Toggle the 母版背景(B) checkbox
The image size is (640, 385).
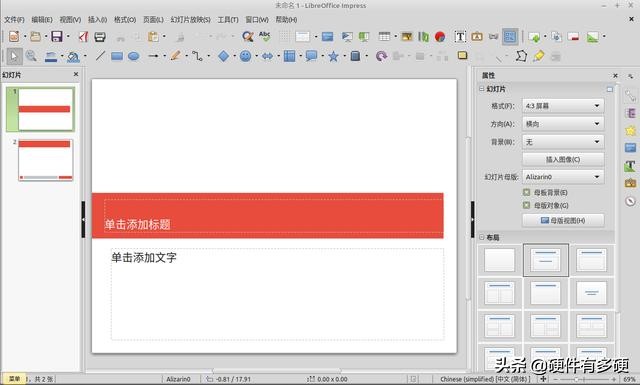pyautogui.click(x=527, y=192)
